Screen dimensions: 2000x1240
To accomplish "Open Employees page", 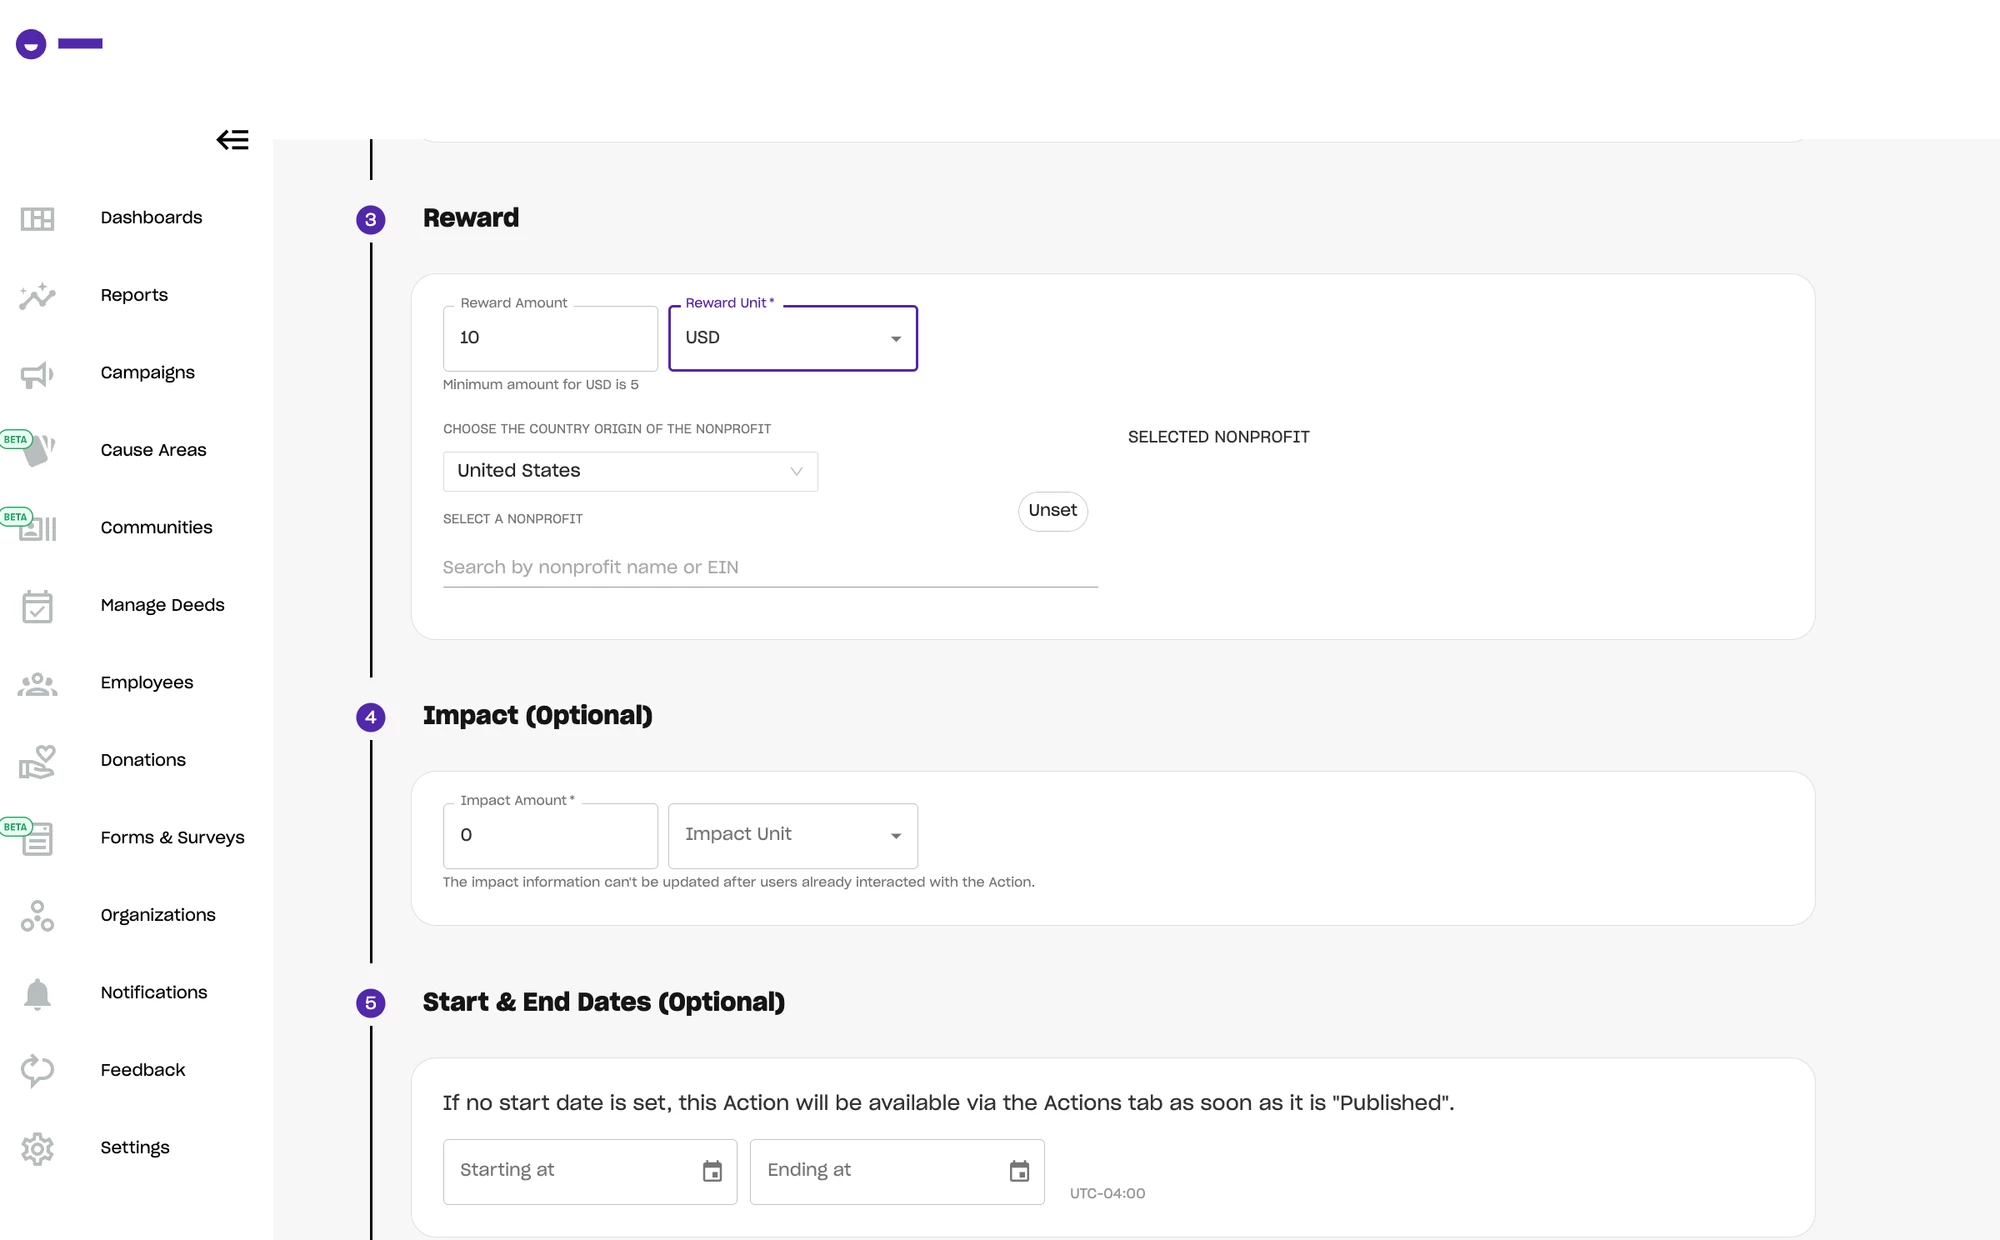I will tap(147, 683).
